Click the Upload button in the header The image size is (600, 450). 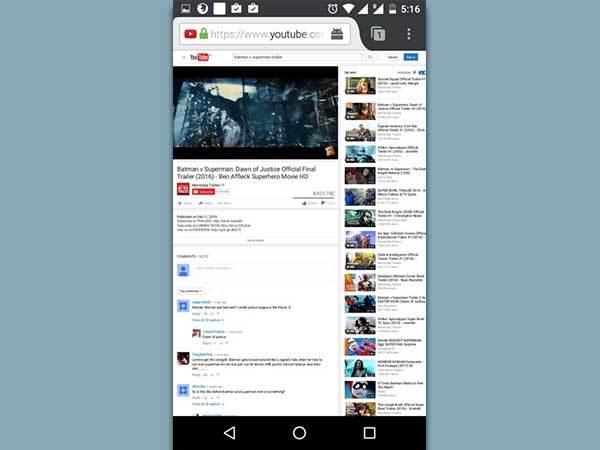point(394,58)
